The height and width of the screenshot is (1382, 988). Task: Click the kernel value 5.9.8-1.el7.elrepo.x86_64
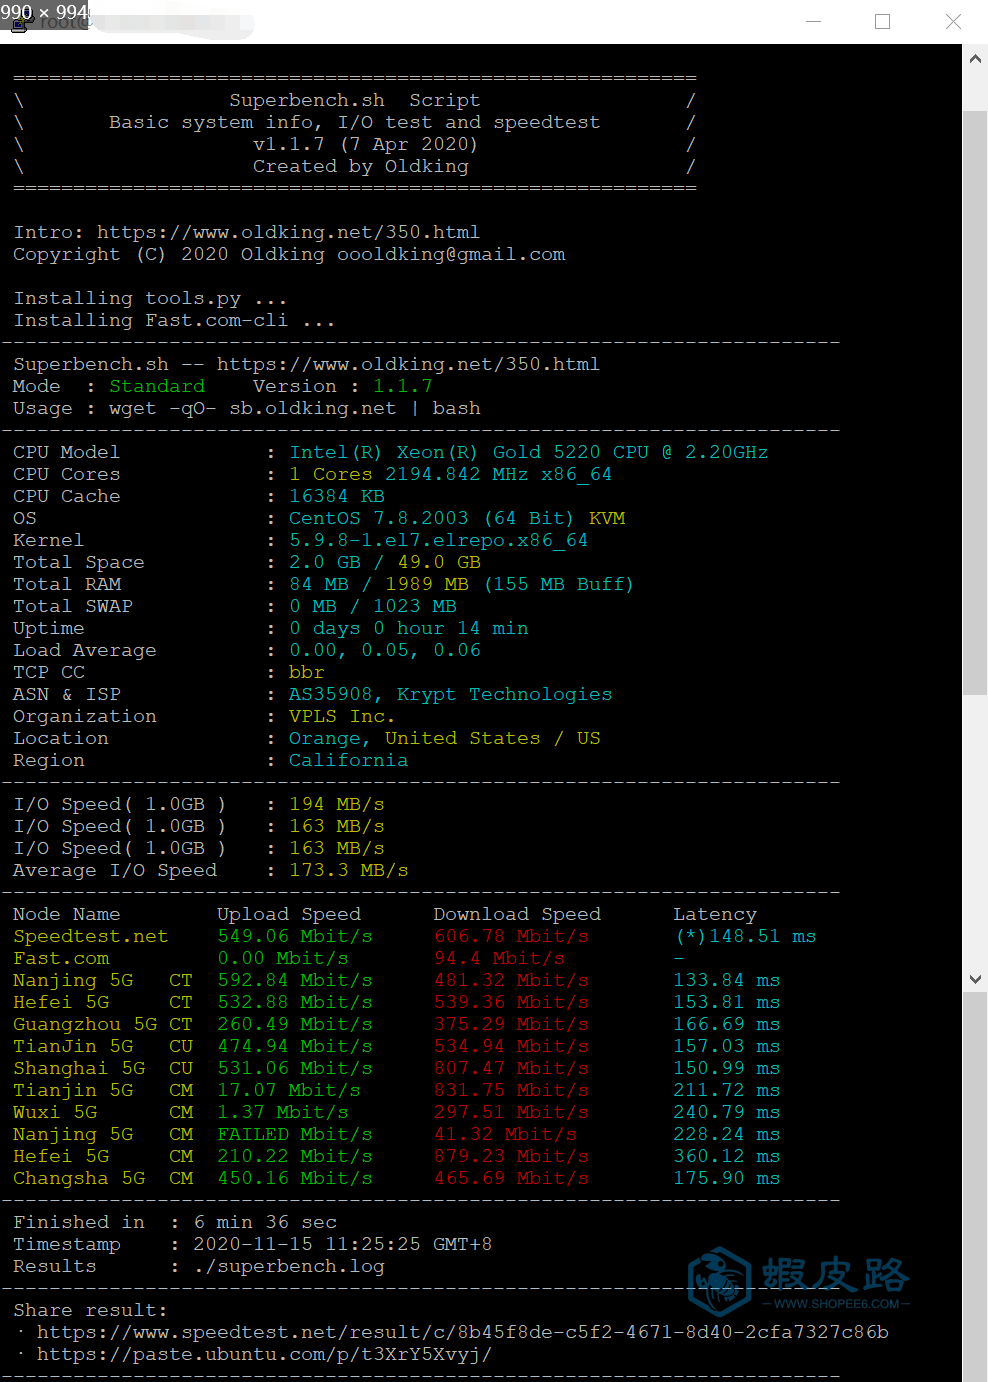click(438, 540)
